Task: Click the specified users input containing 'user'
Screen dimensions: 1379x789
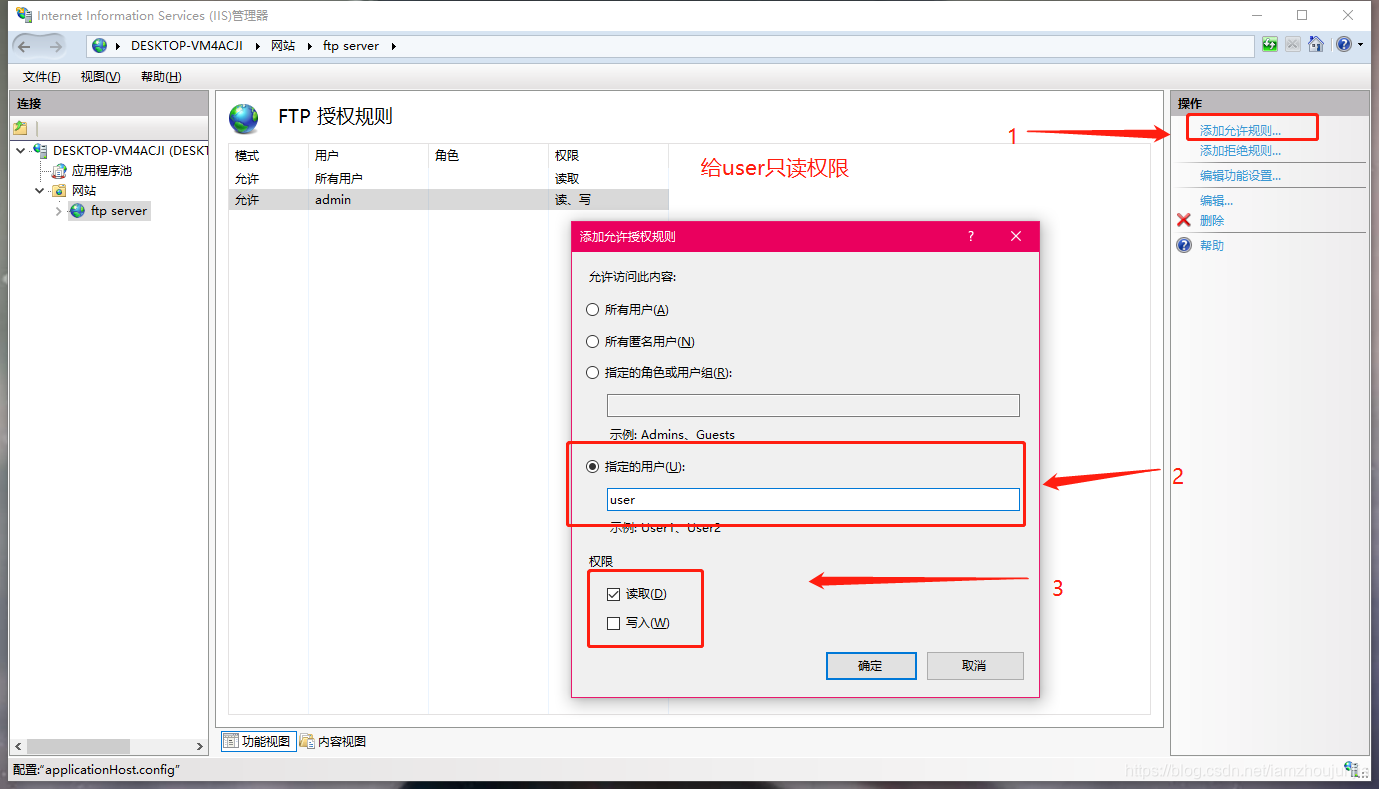Action: tap(813, 500)
